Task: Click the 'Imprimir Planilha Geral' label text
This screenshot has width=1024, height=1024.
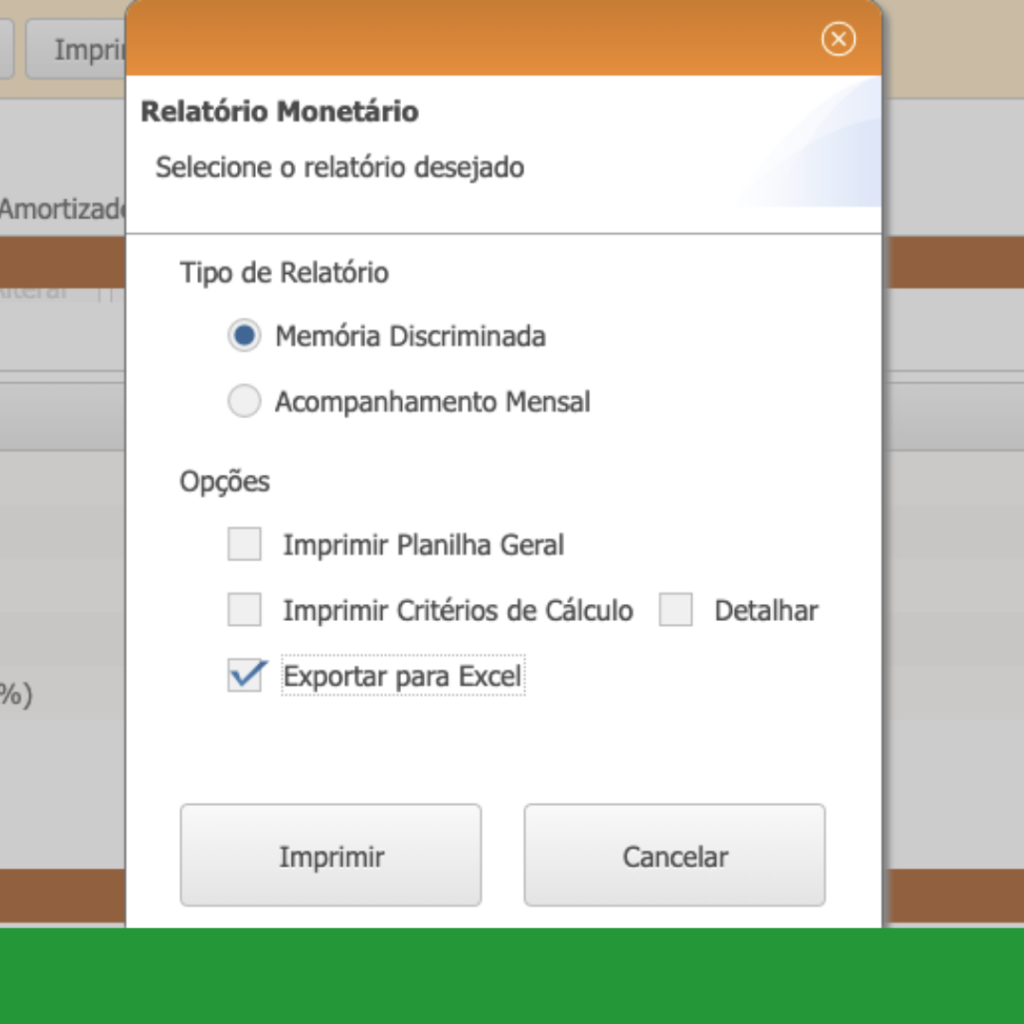Action: tap(423, 545)
